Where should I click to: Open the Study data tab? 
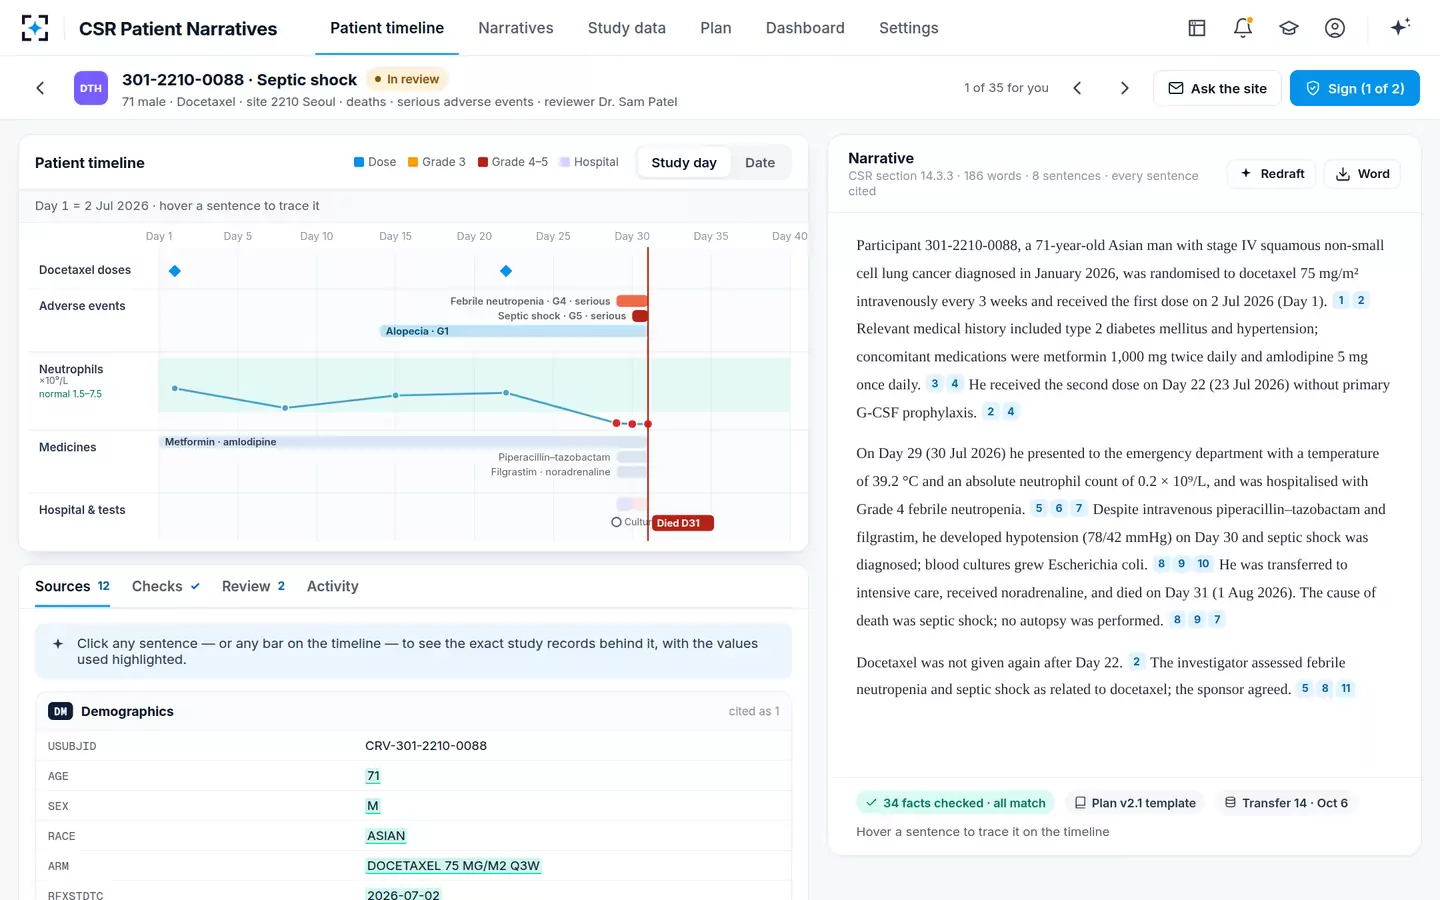(x=627, y=28)
